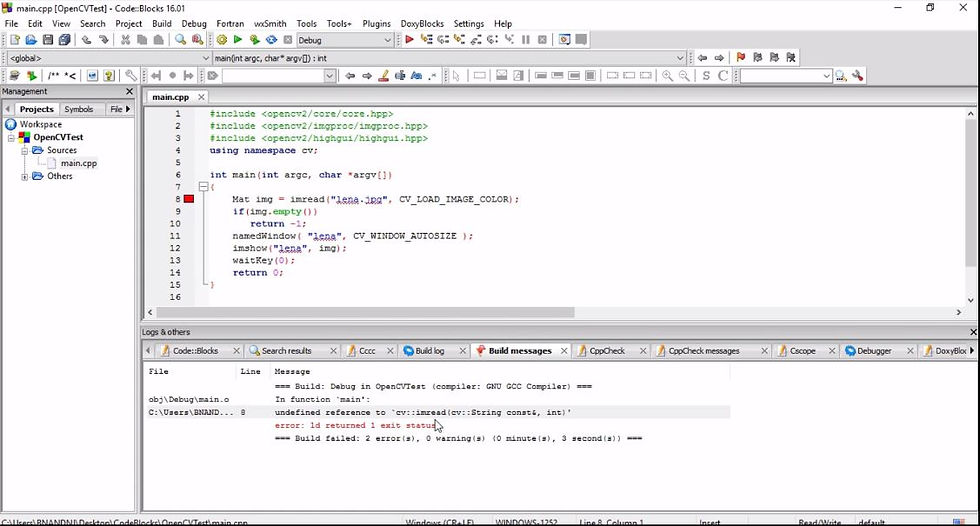Open the File menu
This screenshot has width=980, height=526.
tap(11, 24)
